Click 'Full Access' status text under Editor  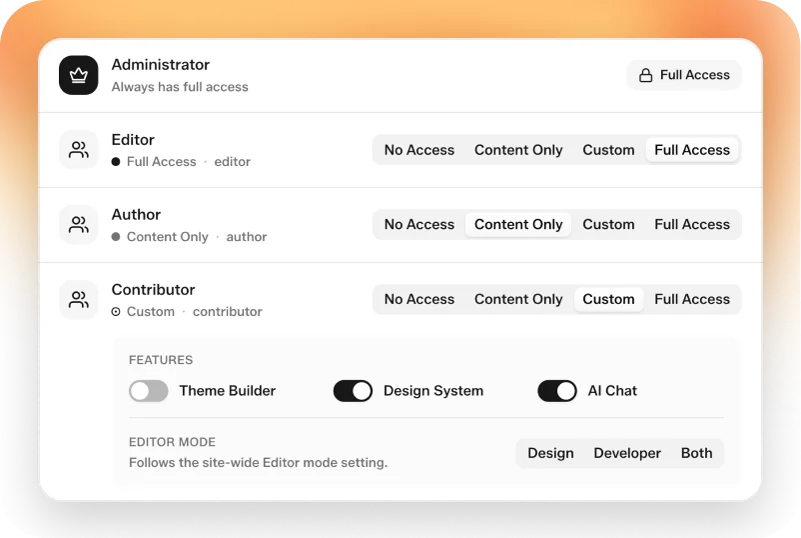[x=161, y=161]
